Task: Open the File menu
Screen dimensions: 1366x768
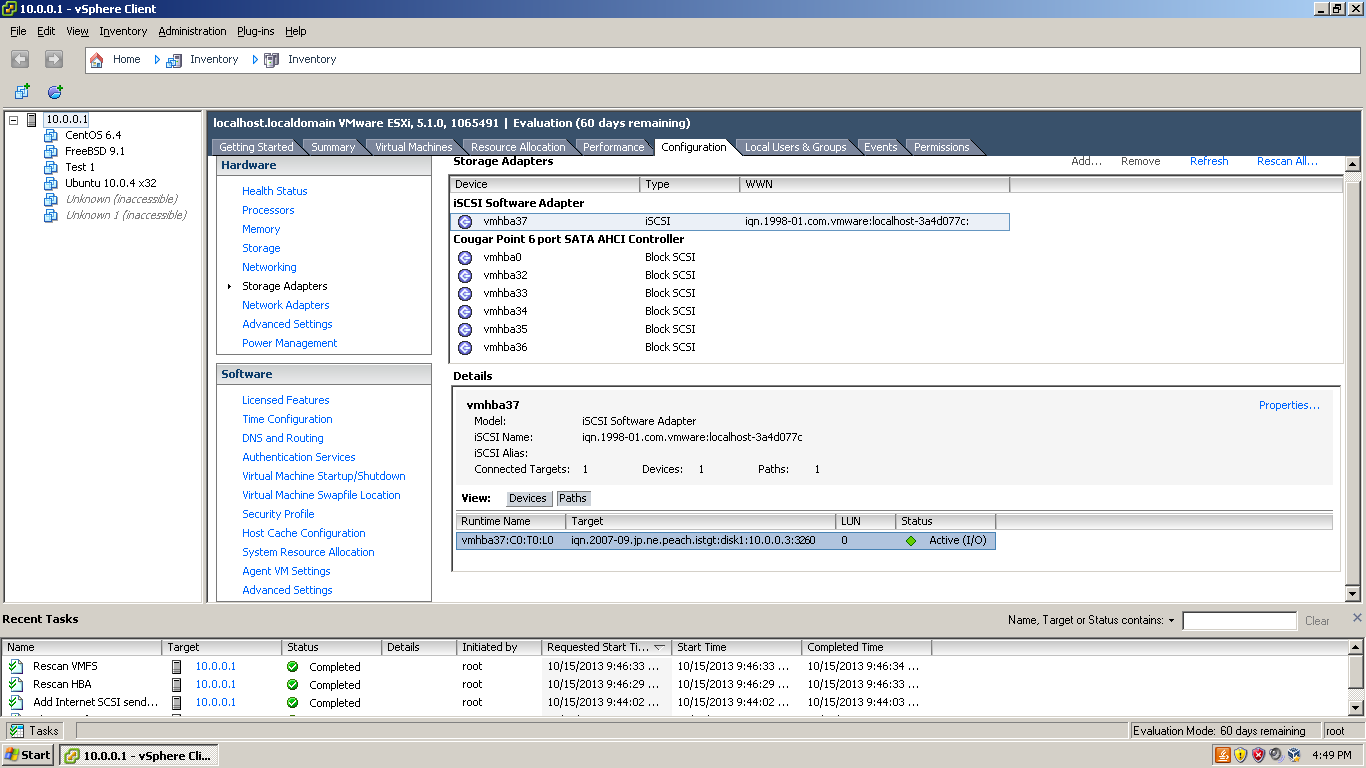Action: (18, 31)
